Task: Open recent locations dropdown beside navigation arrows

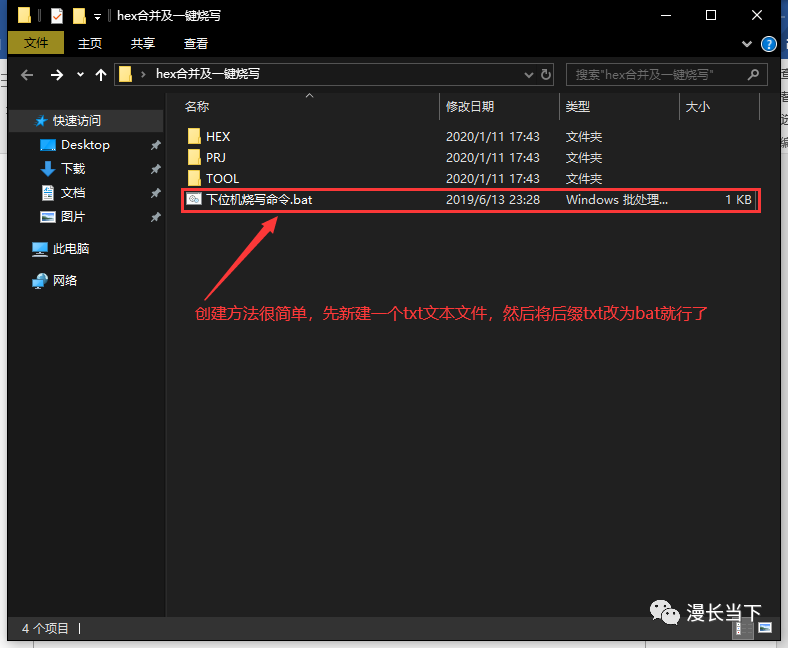Action: click(80, 75)
